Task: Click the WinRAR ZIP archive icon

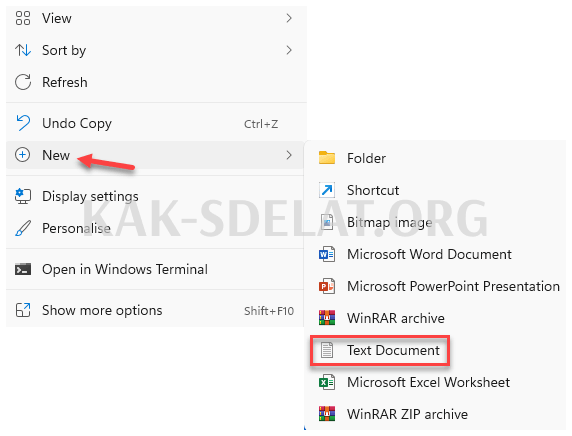Action: coord(326,414)
